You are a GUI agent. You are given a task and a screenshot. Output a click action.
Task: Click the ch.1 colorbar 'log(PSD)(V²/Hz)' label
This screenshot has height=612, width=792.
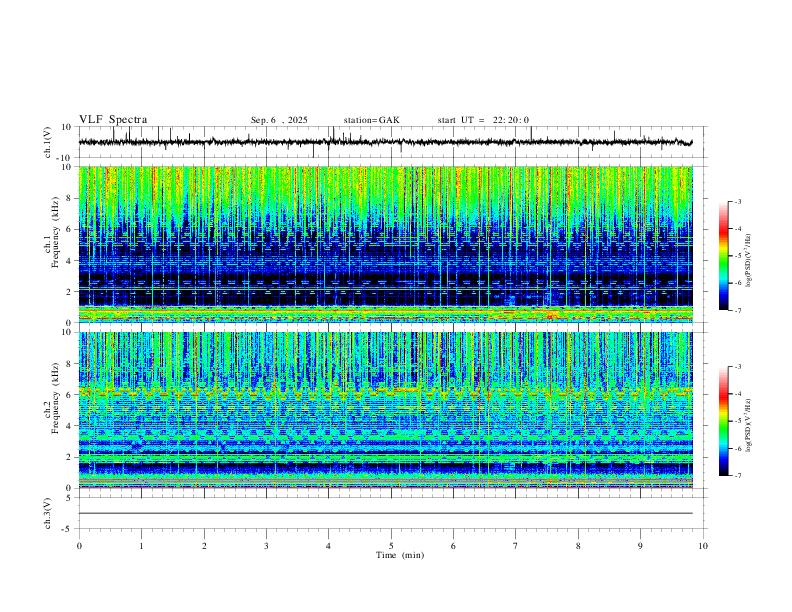coord(749,261)
